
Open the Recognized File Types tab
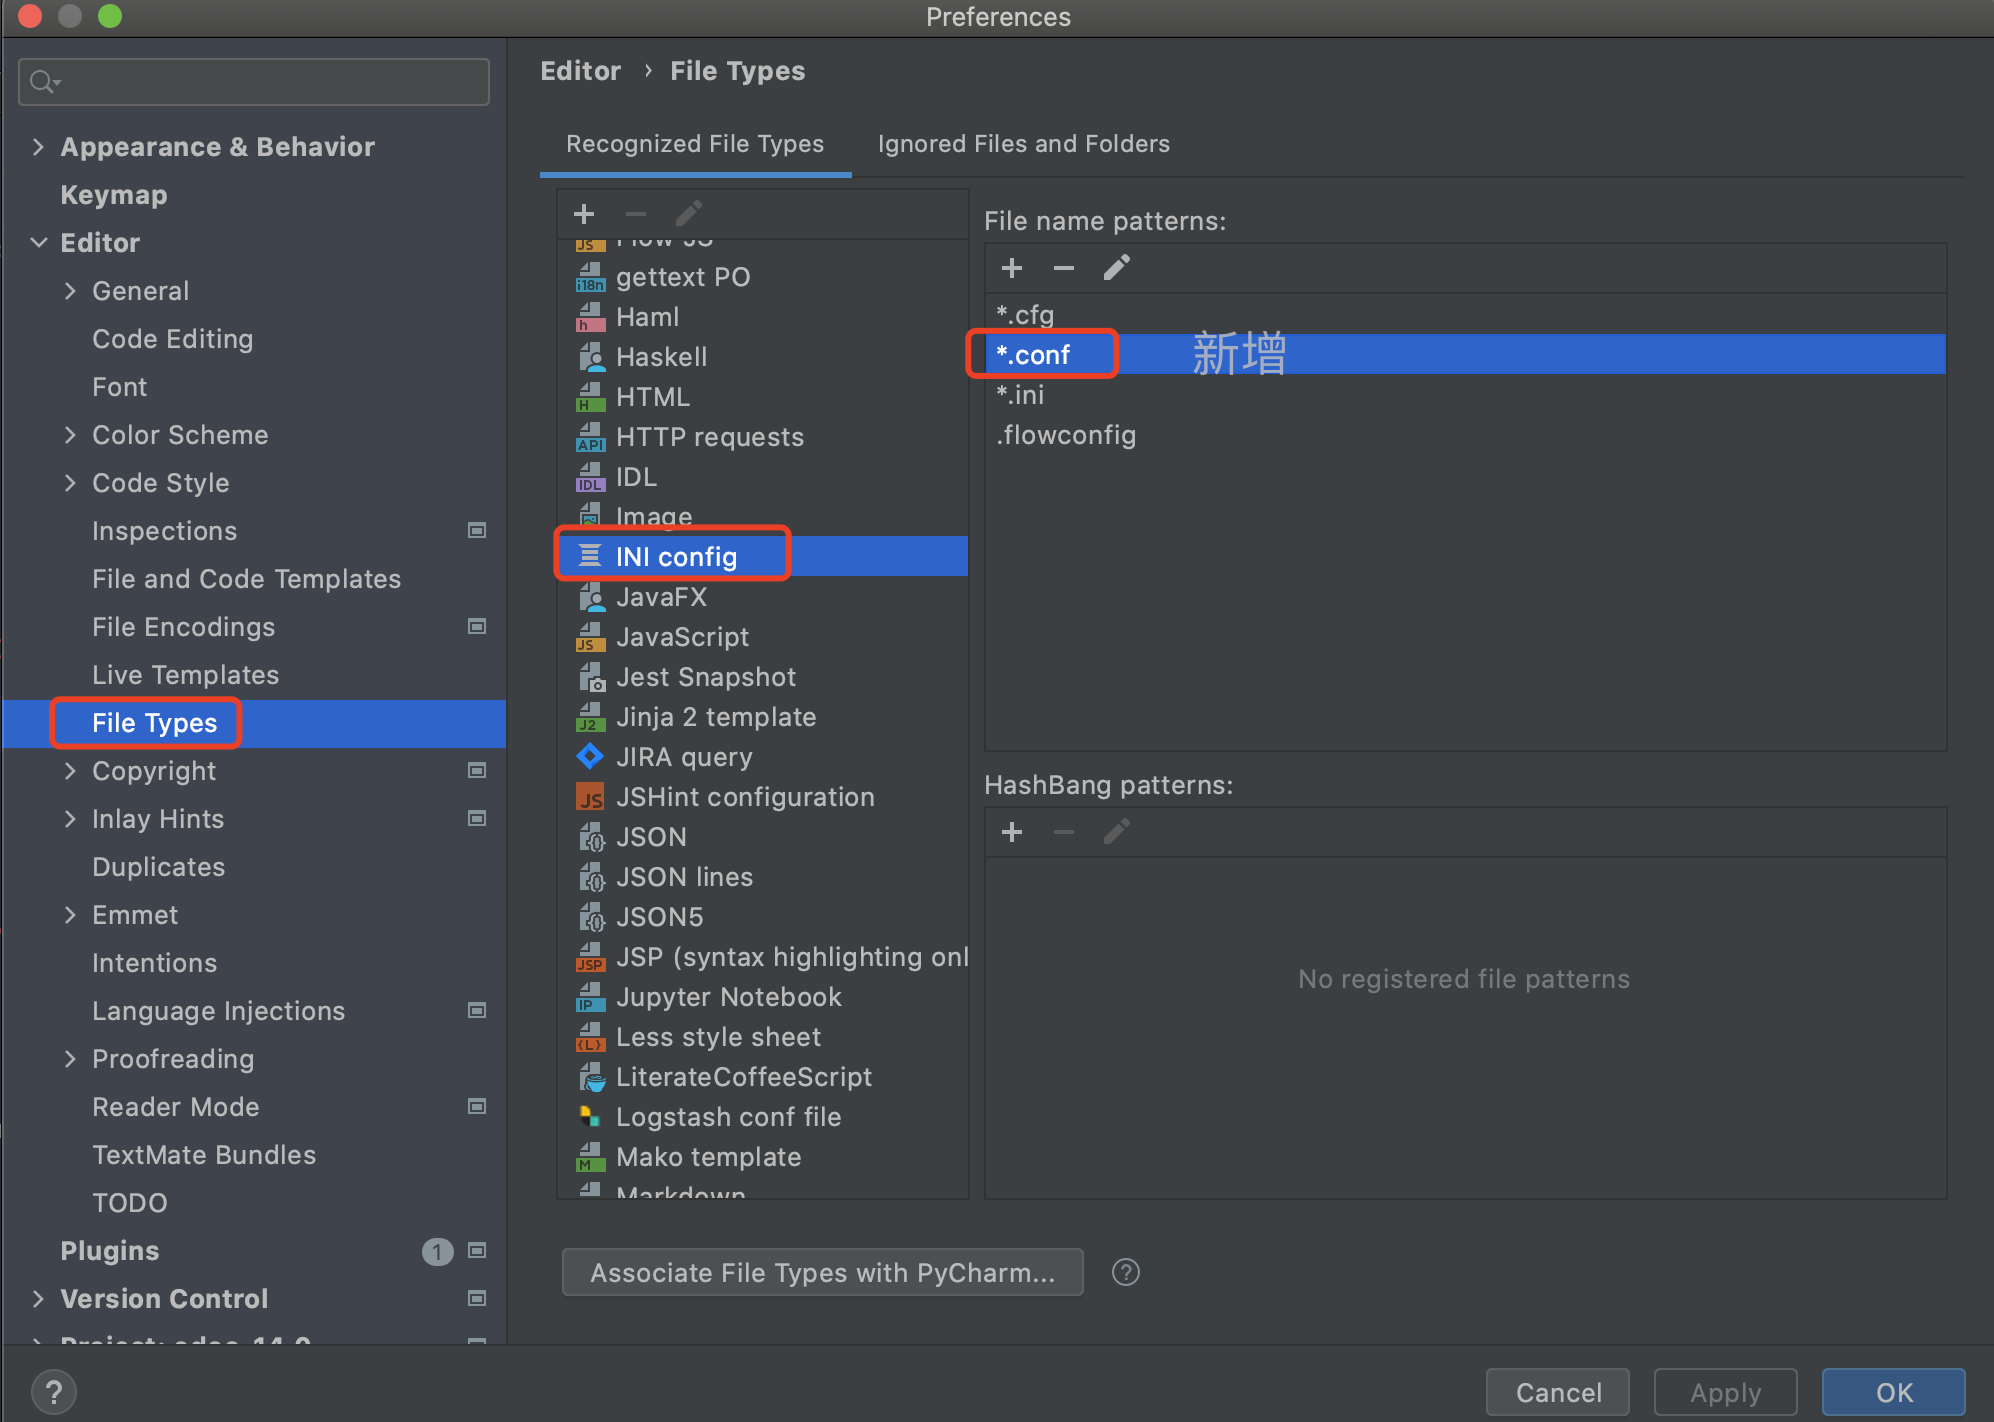click(695, 144)
